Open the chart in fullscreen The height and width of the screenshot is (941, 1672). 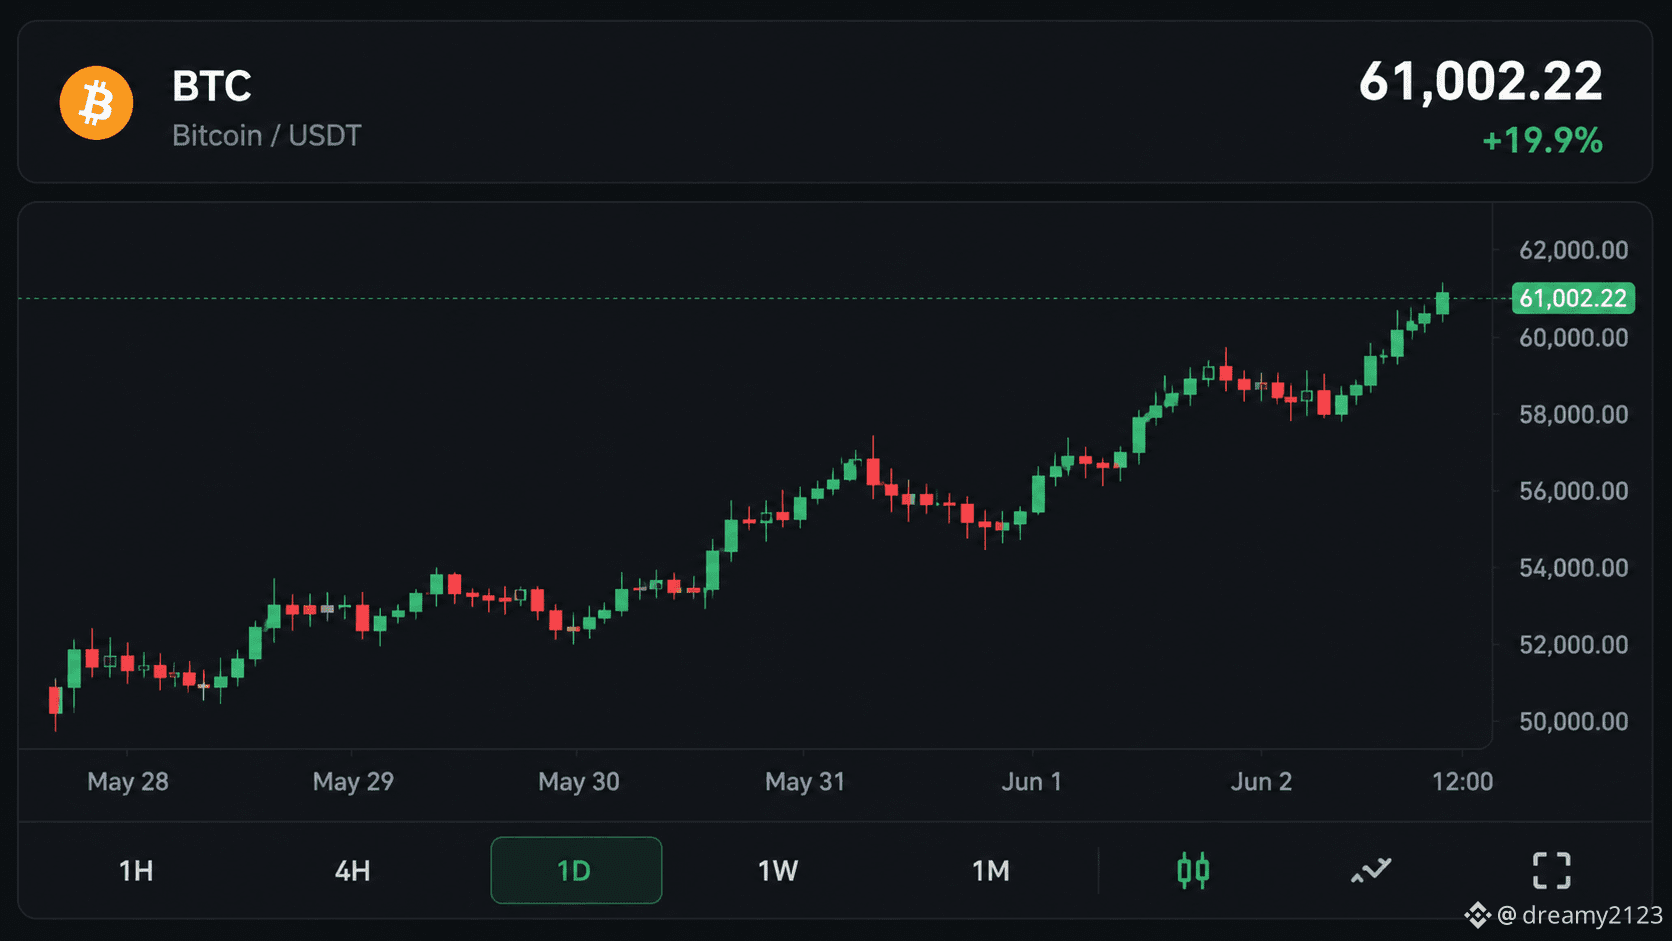tap(1551, 870)
